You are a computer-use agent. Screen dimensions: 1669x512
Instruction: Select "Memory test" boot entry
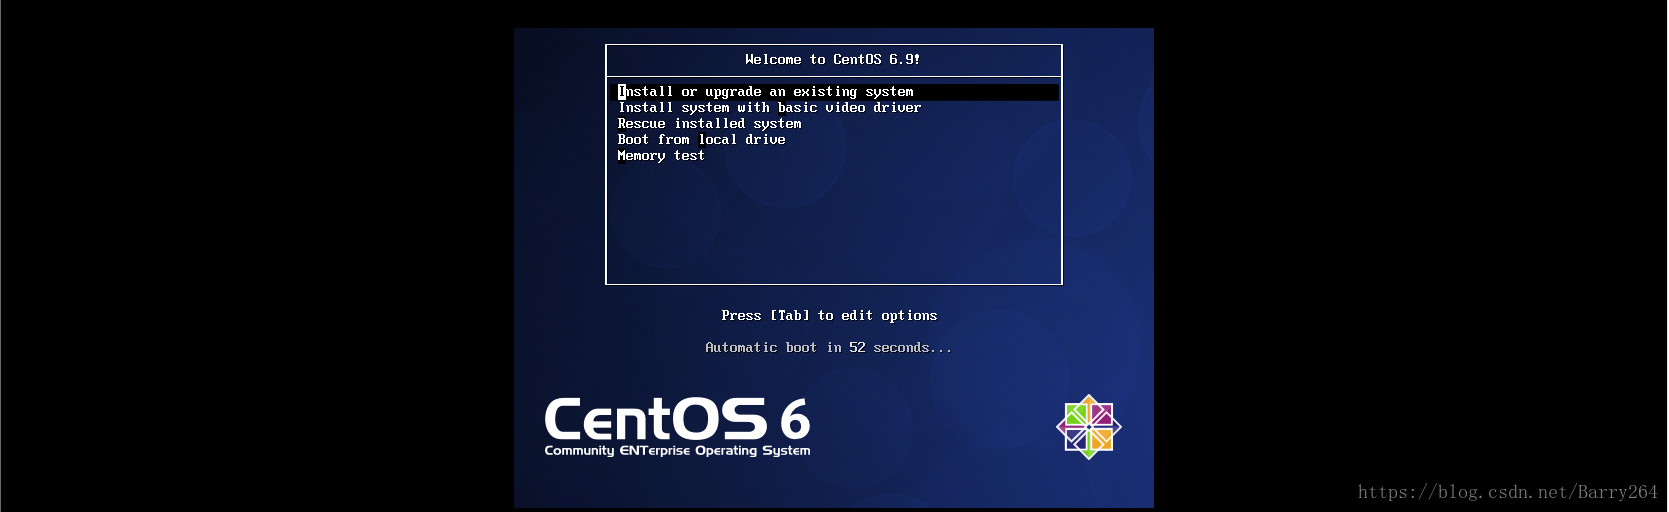(661, 156)
